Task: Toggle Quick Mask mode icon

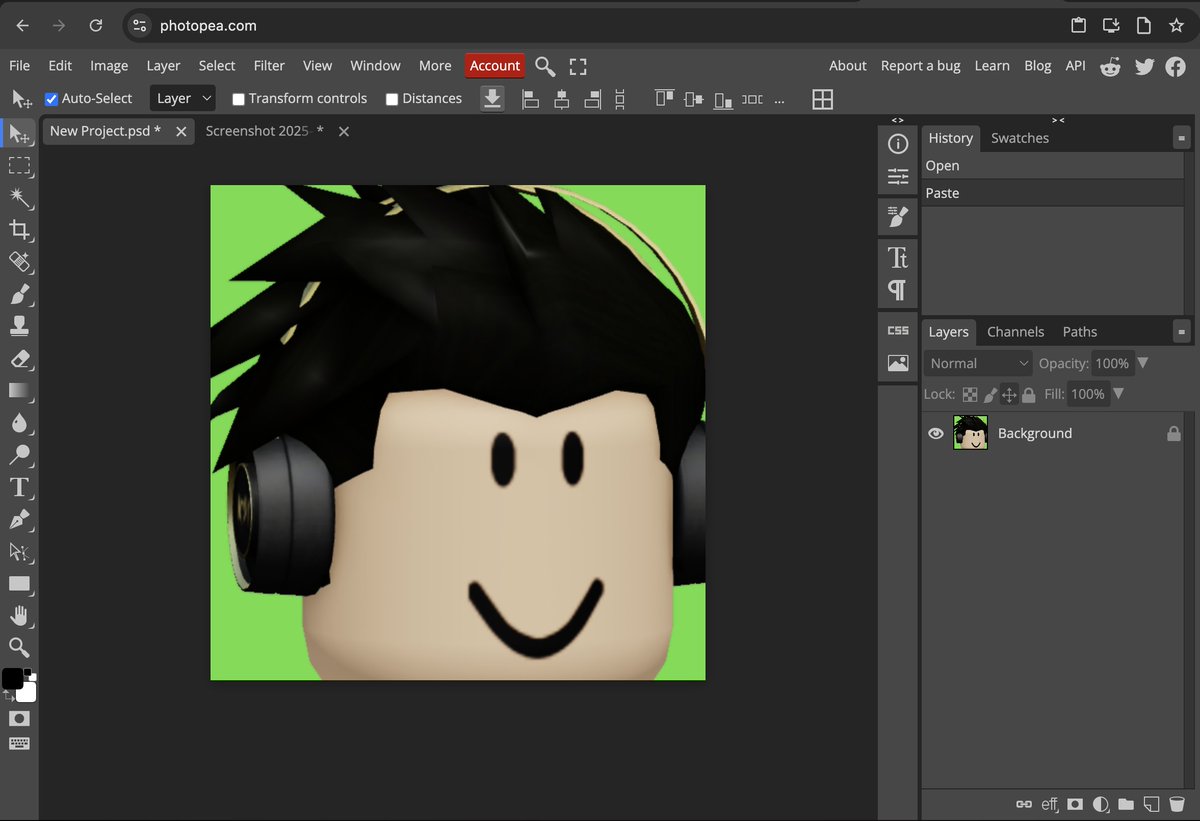Action: tap(19, 718)
